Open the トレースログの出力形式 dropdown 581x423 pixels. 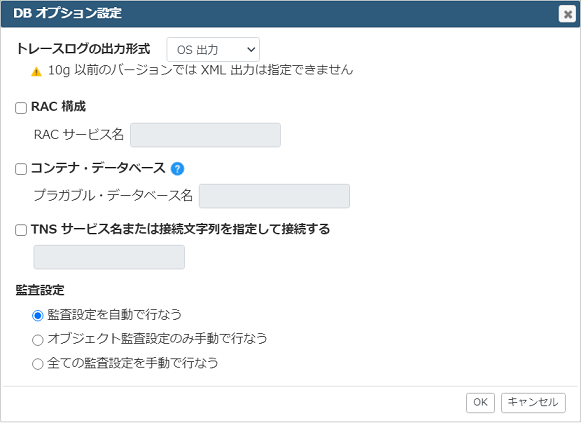[213, 49]
